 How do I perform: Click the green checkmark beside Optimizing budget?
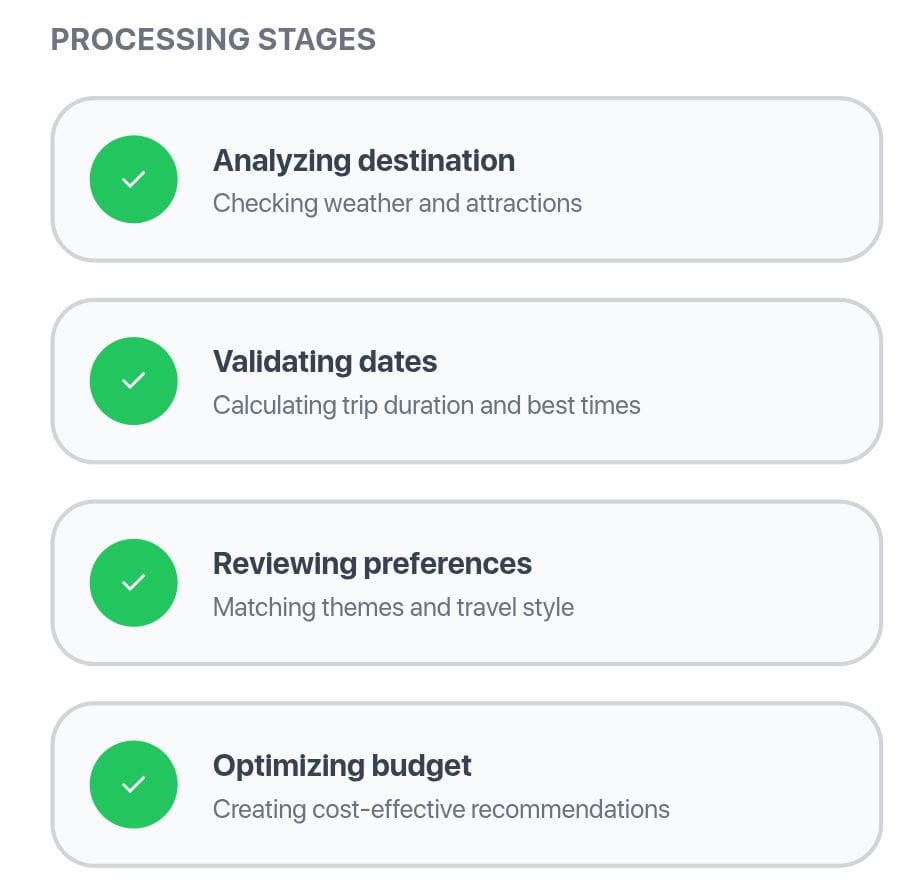[133, 785]
